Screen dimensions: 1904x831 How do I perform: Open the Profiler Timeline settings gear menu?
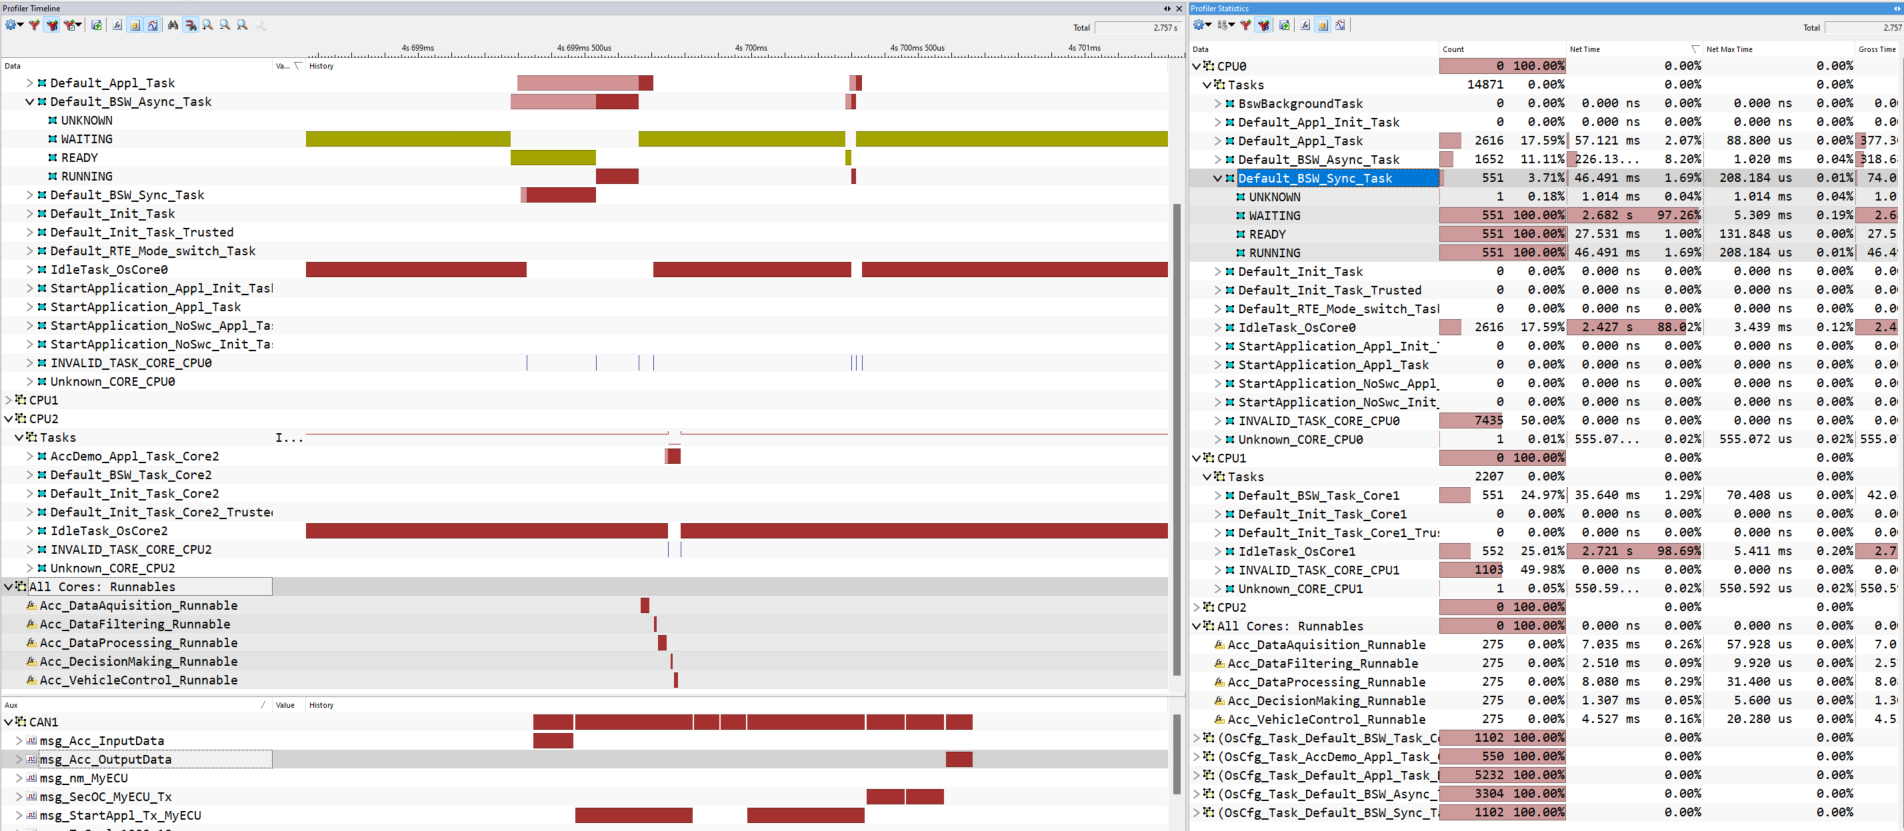[11, 25]
